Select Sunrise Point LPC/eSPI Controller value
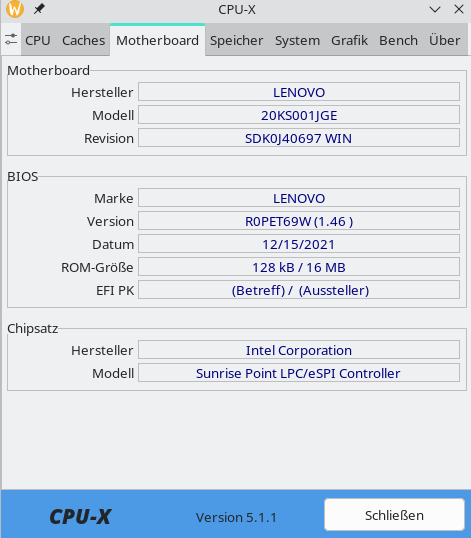 [x=299, y=373]
